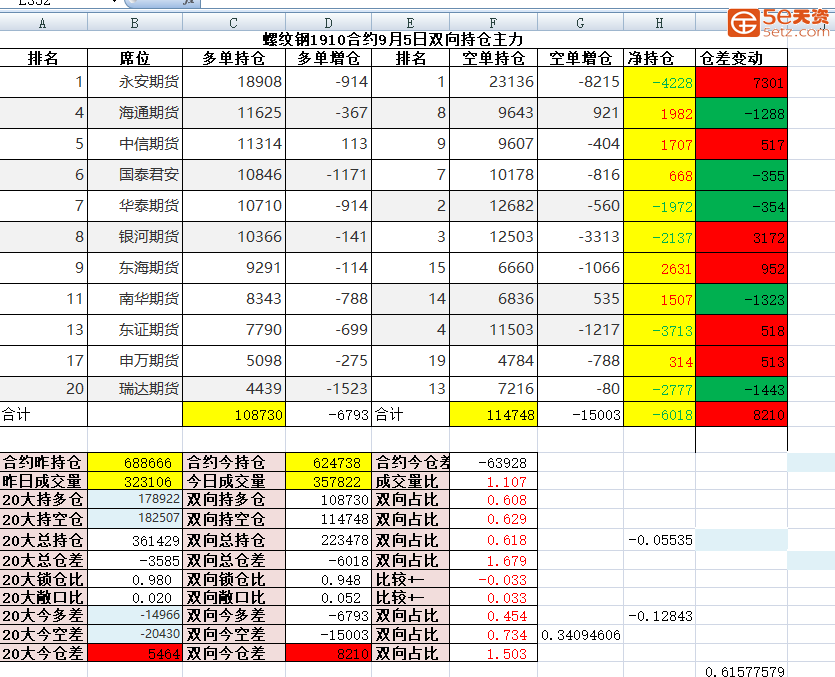Select the 席位 header cell
835x677 pixels.
[x=135, y=58]
